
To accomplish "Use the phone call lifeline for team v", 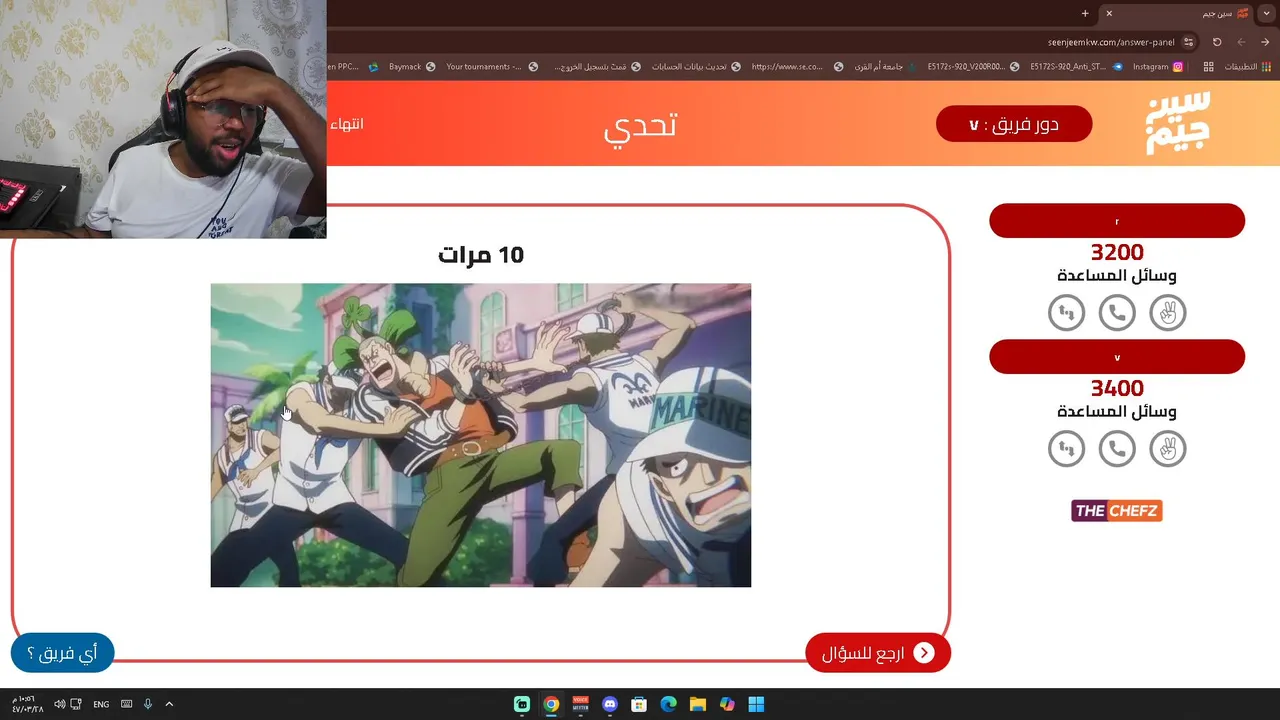I will tap(1117, 449).
